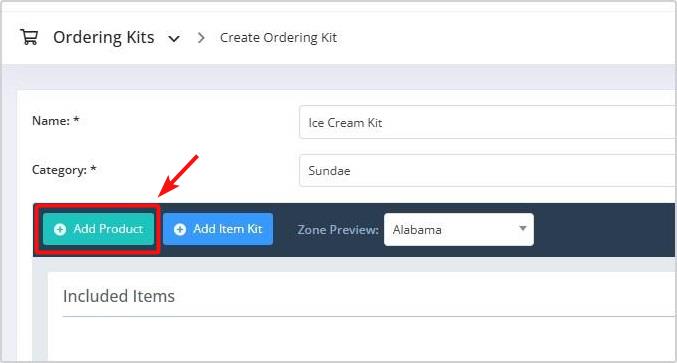Click the Zone Preview dropdown arrow

pos(522,228)
